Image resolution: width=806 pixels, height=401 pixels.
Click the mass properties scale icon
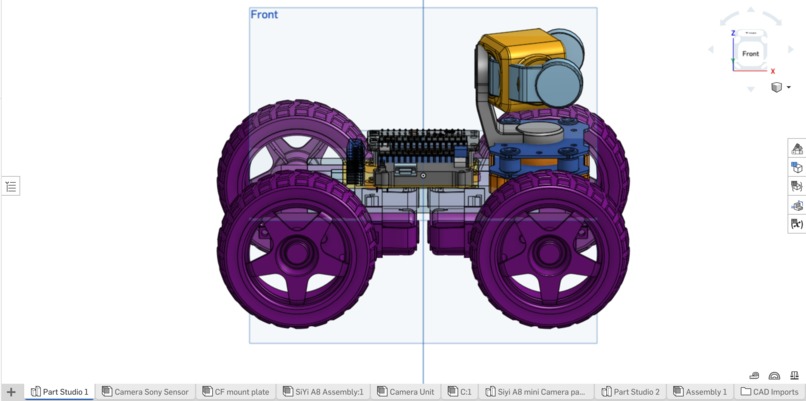pyautogui.click(x=796, y=375)
